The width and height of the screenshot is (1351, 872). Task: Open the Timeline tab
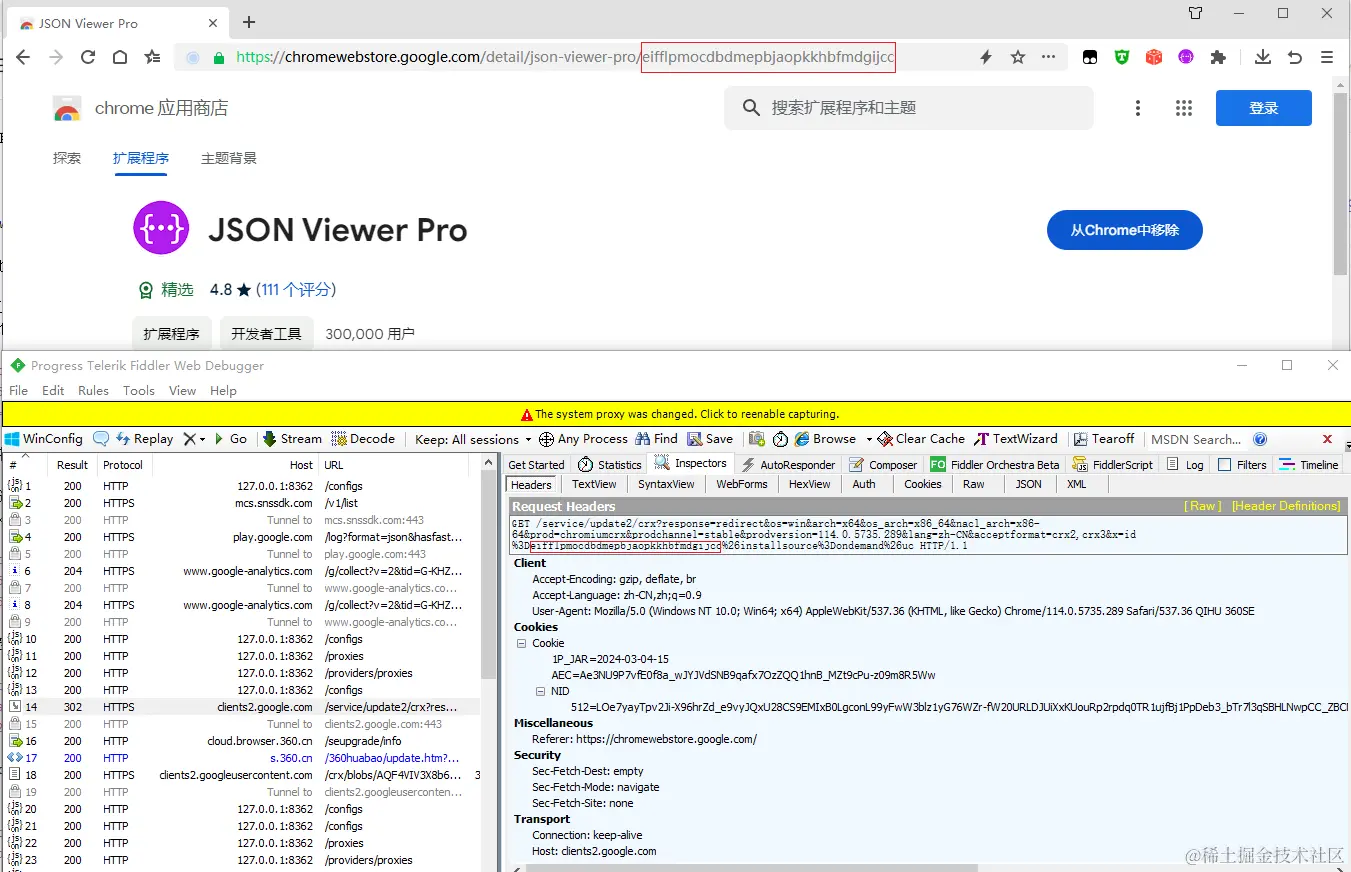[x=1308, y=465]
